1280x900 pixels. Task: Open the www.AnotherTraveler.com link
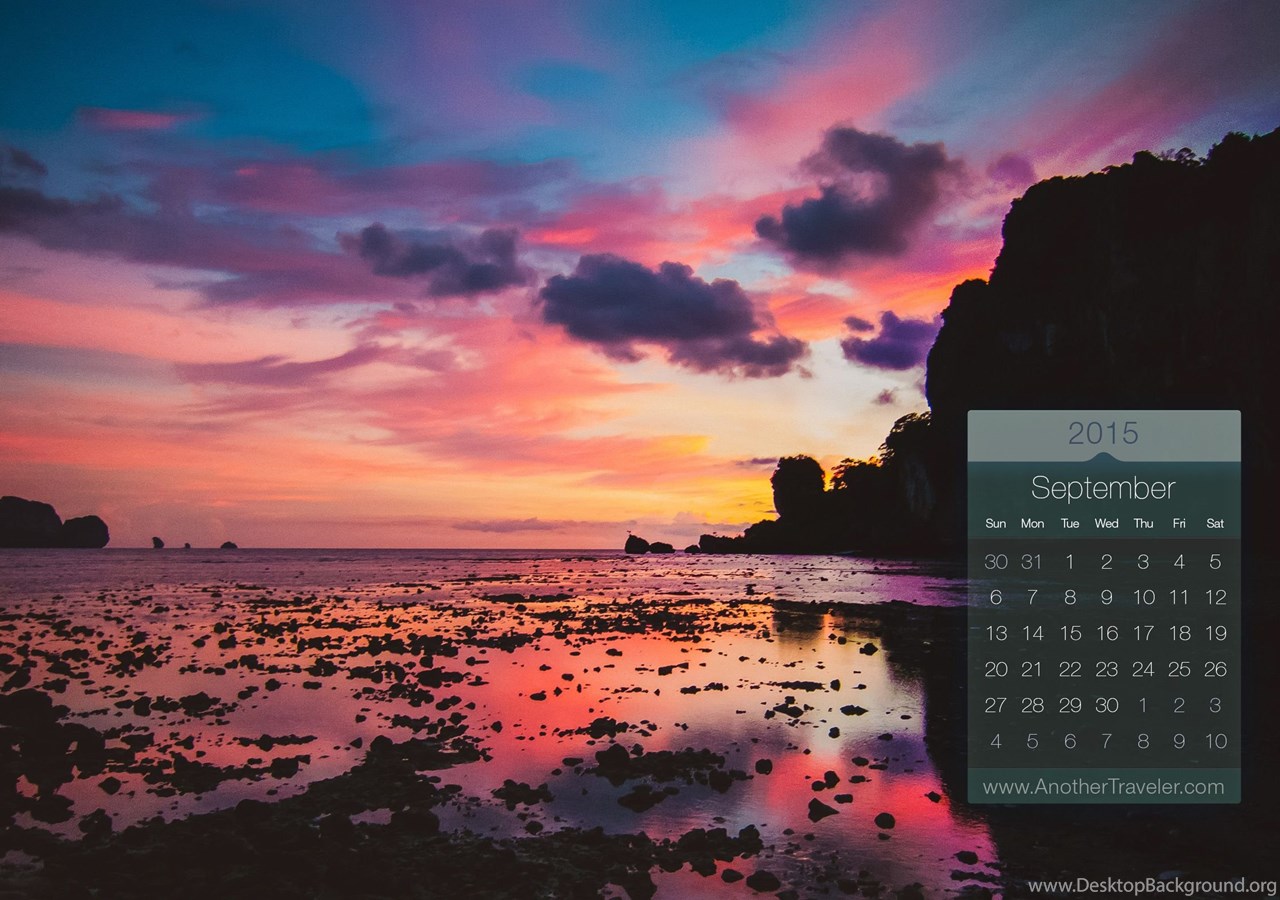point(1103,787)
